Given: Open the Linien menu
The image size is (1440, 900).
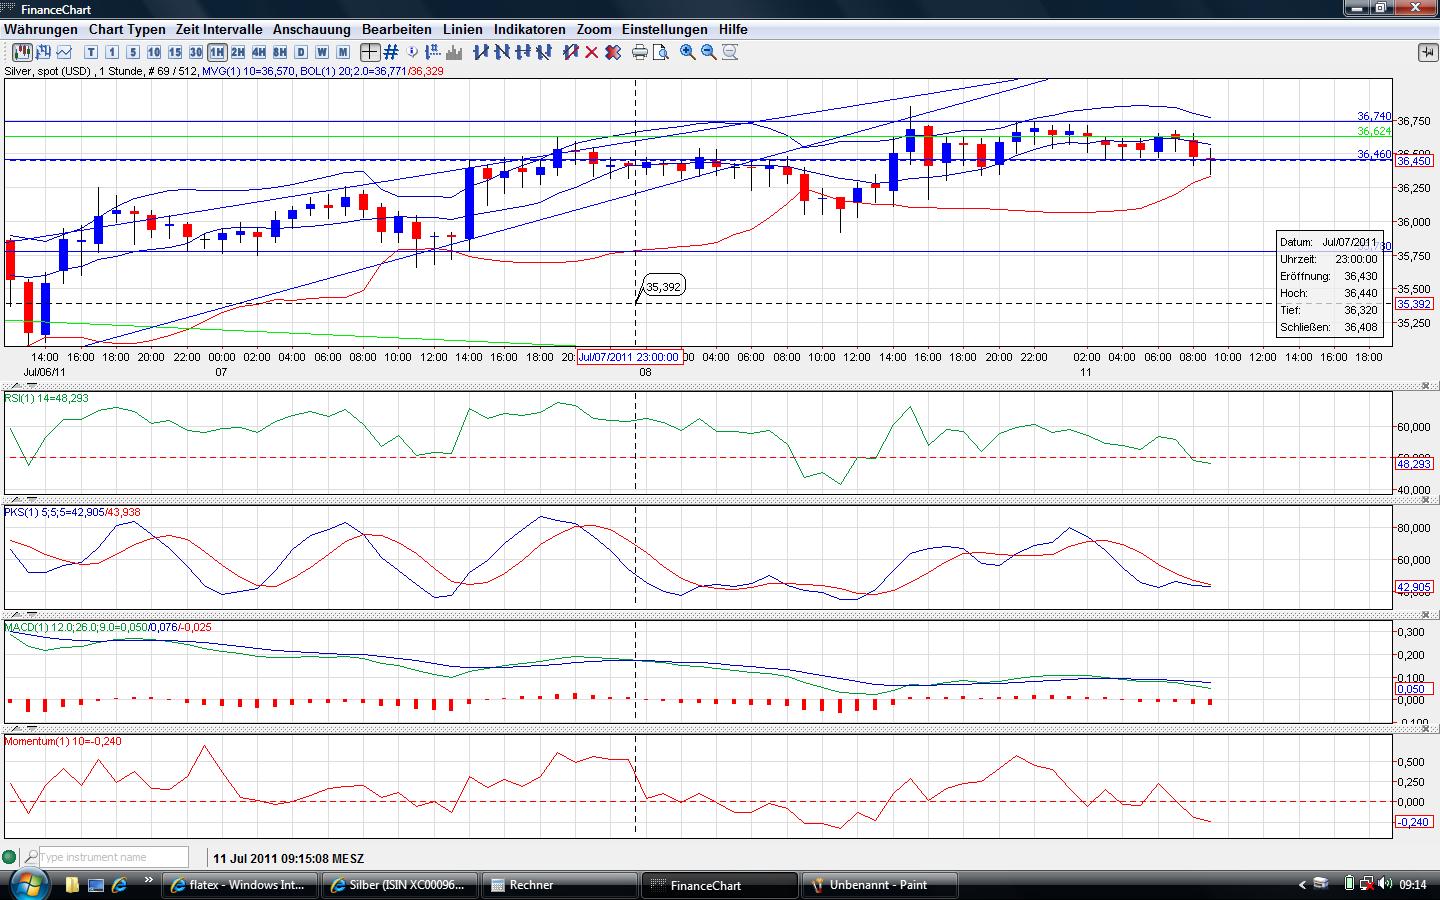Looking at the screenshot, I should (463, 30).
